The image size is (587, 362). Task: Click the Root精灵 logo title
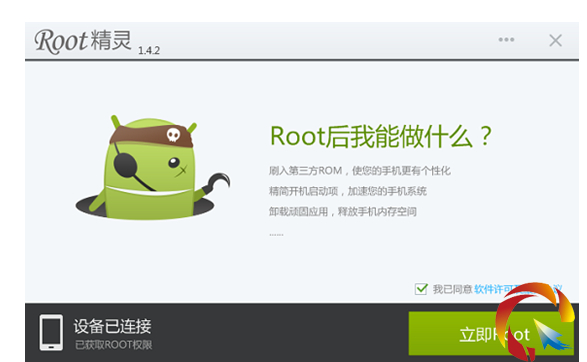pyautogui.click(x=83, y=41)
